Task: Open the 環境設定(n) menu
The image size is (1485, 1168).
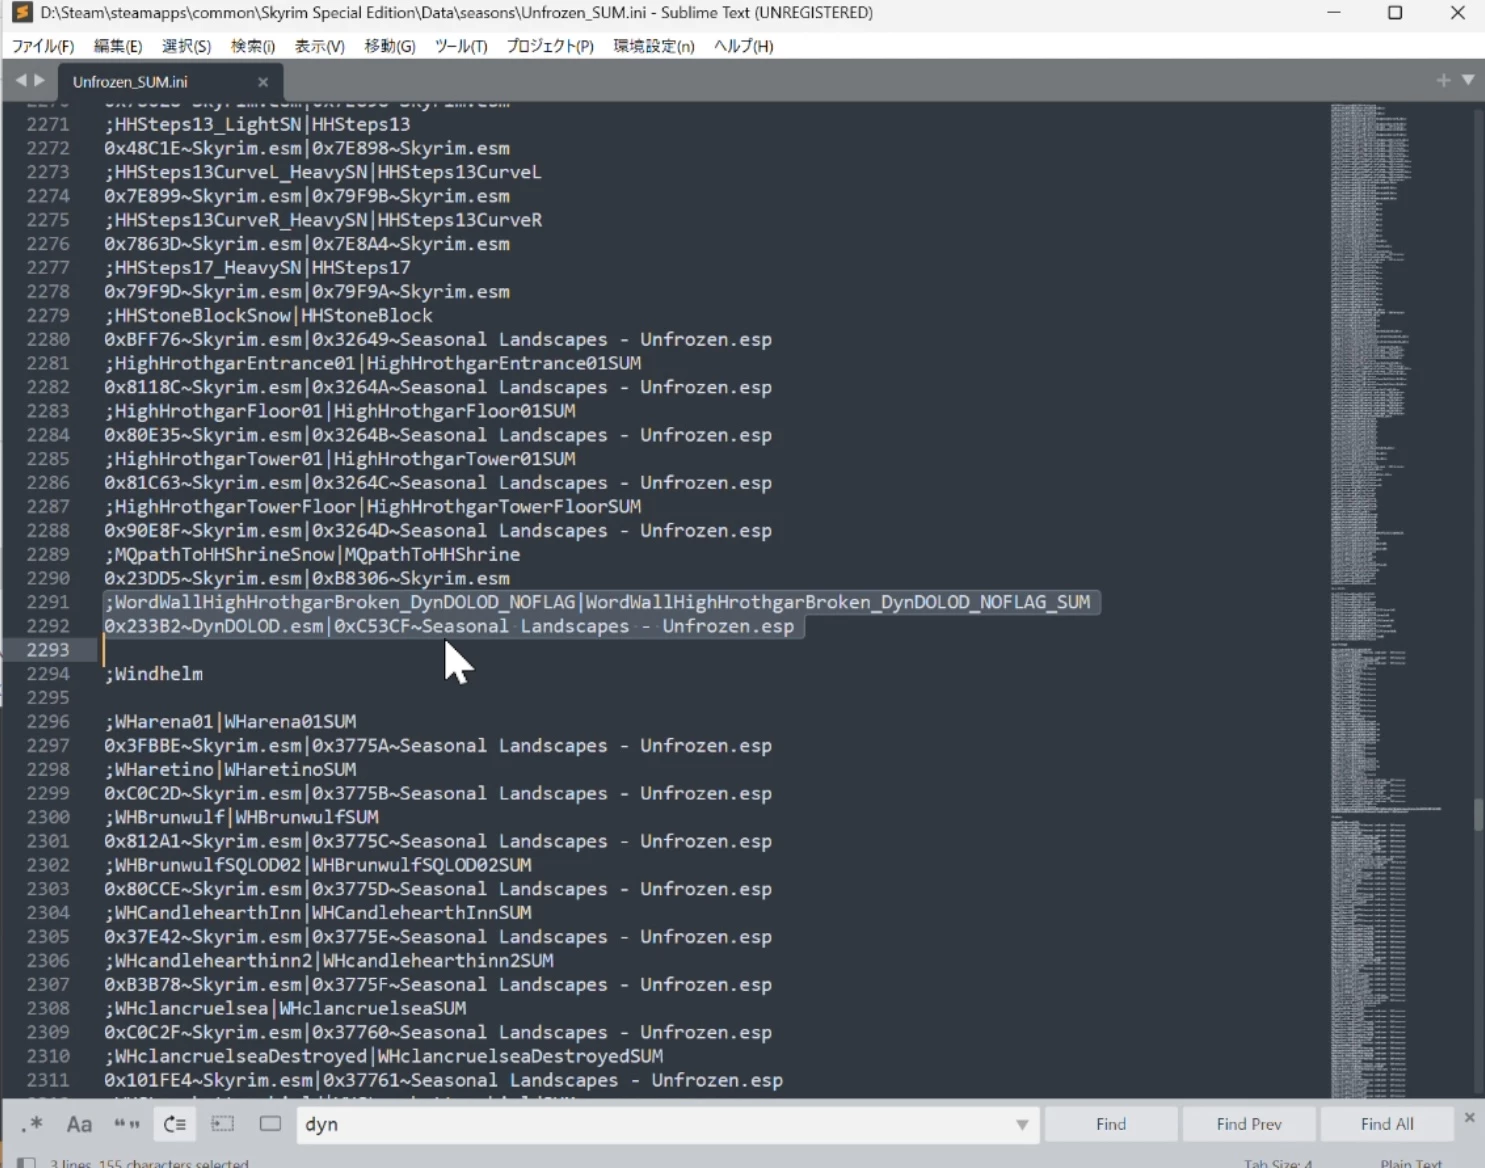Action: (654, 46)
